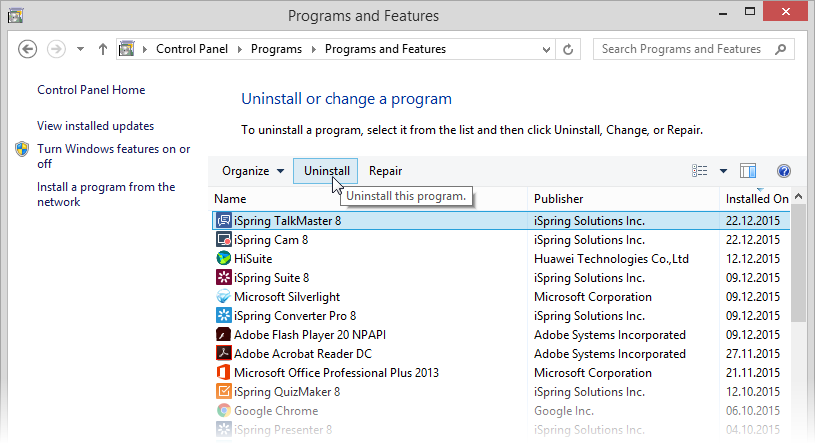
Task: Open the recent locations dropdown arrow
Action: (x=80, y=49)
